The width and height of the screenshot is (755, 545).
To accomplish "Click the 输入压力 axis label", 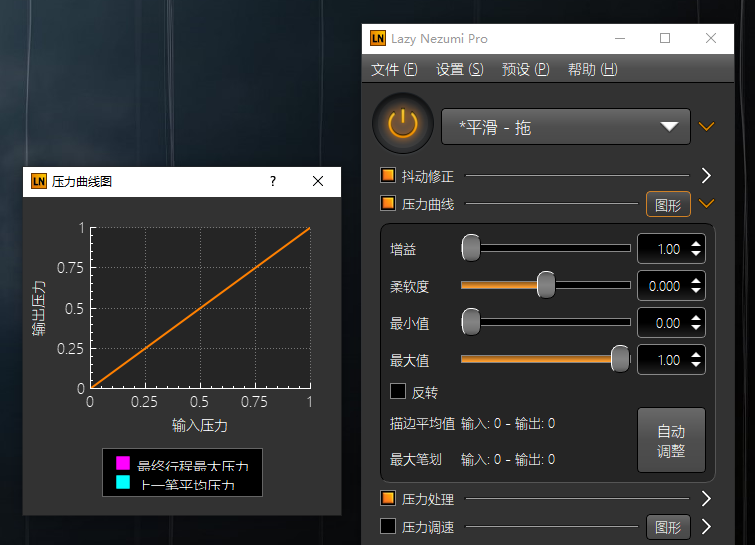I will pyautogui.click(x=200, y=426).
